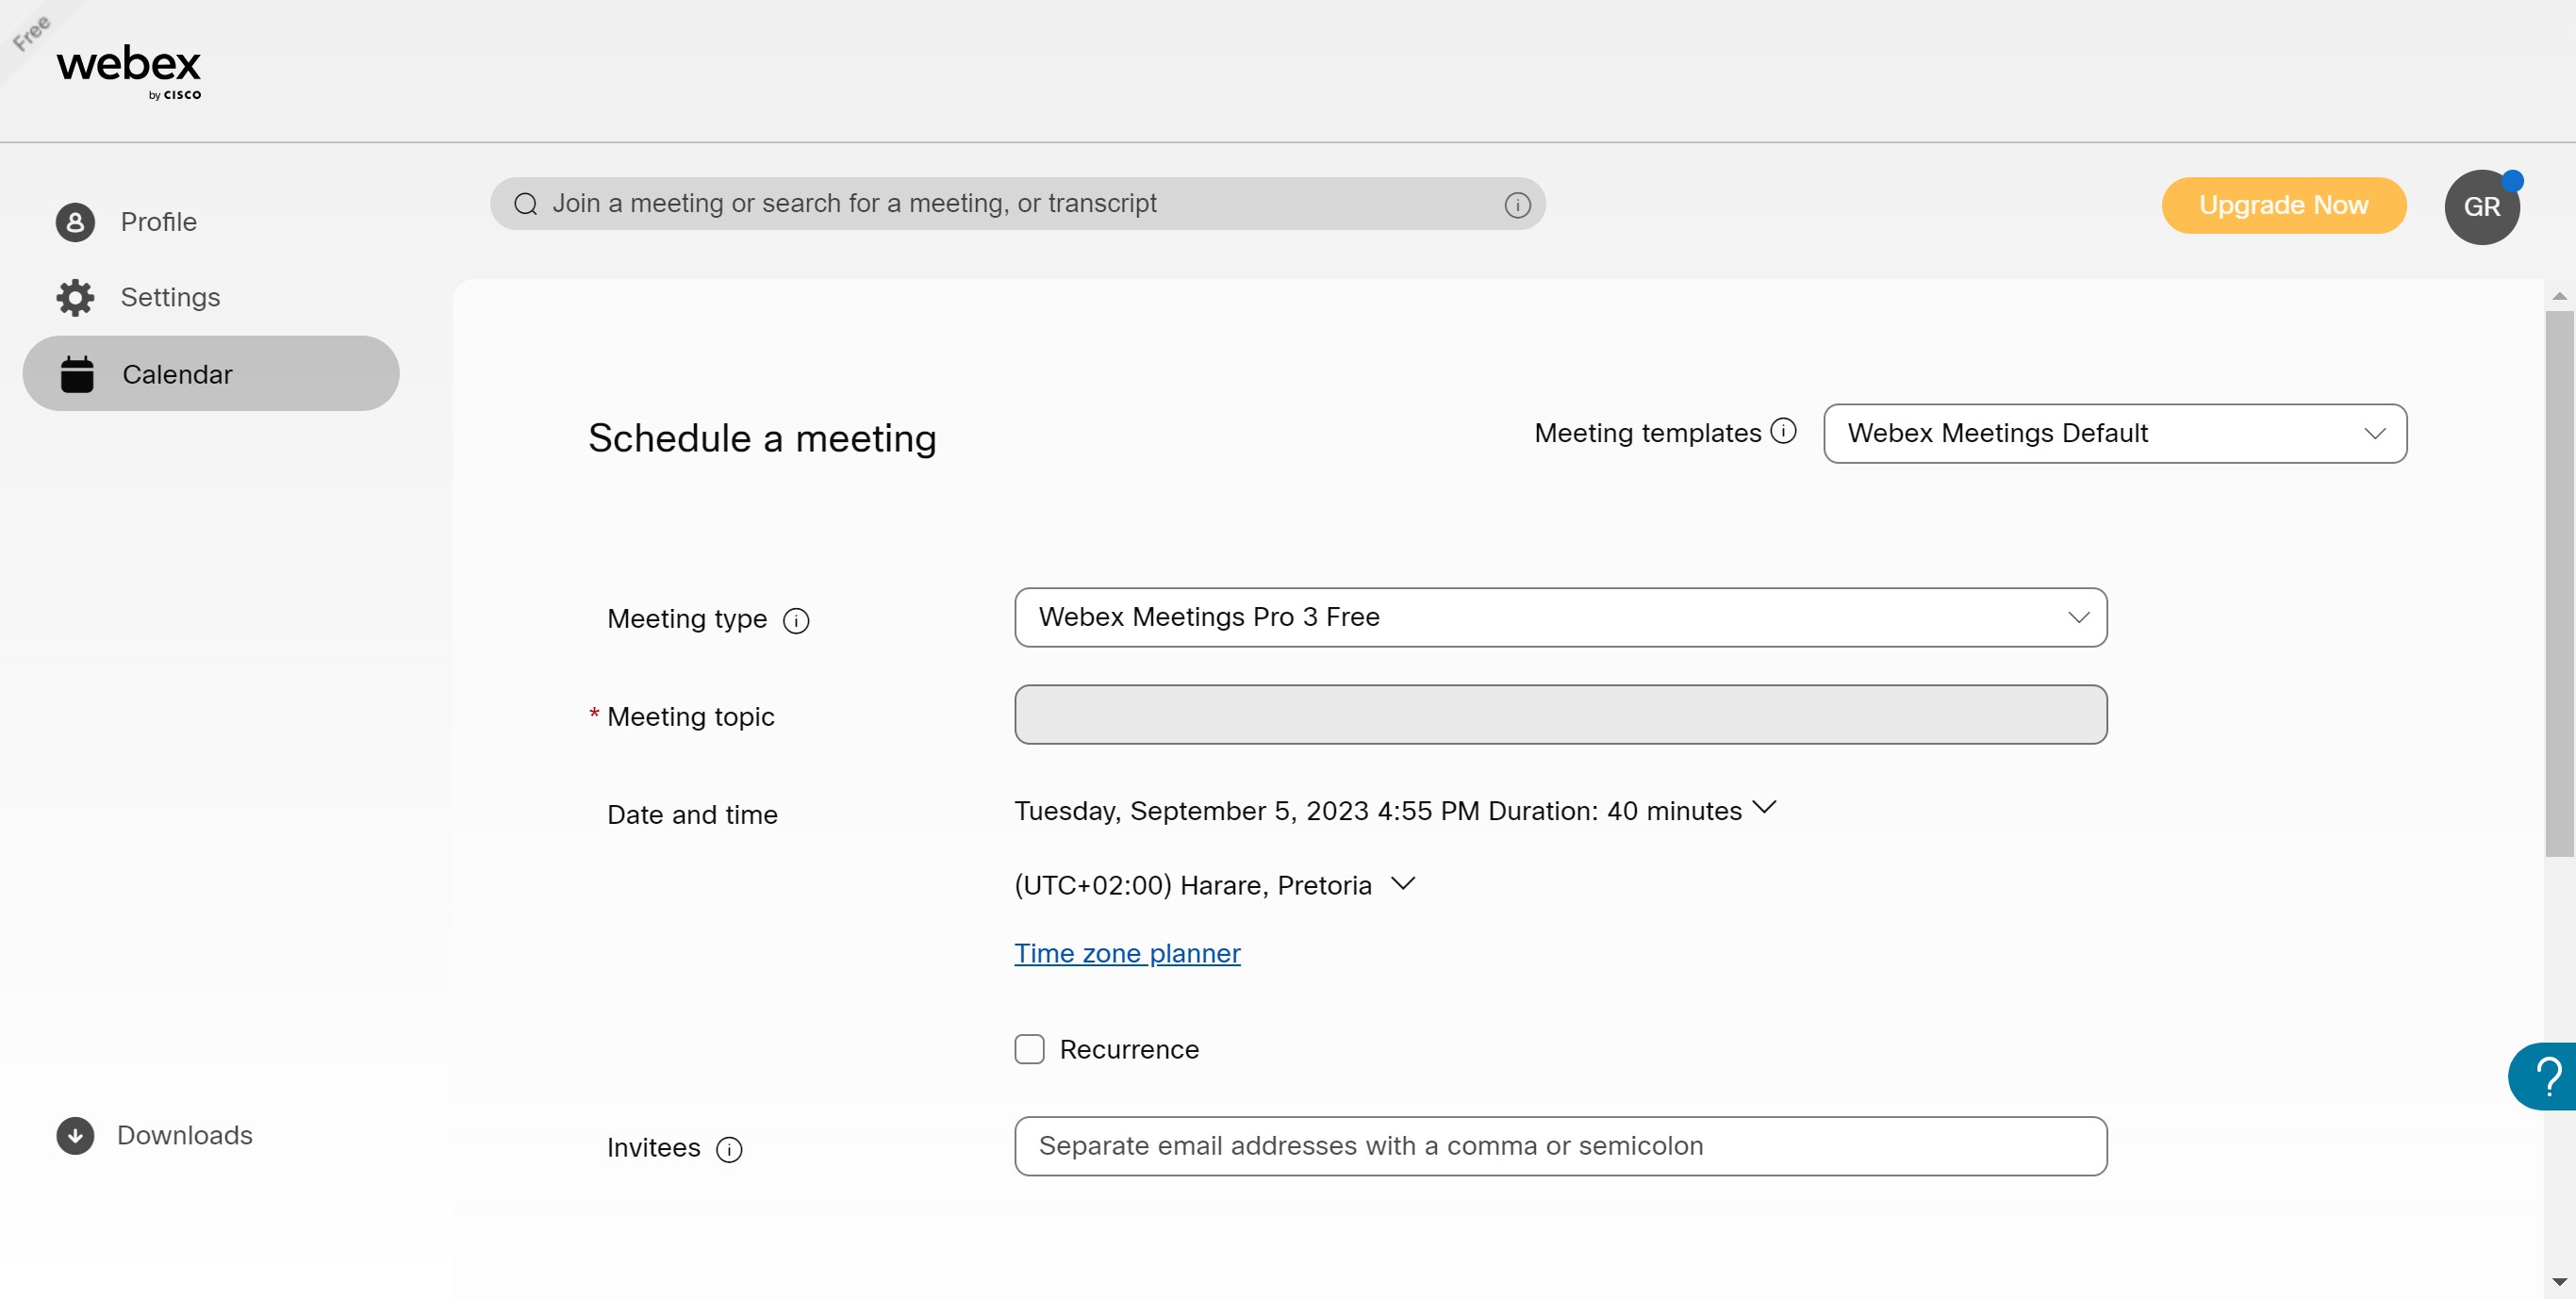This screenshot has width=2576, height=1299.
Task: Click the Upgrade Now button
Action: (2283, 205)
